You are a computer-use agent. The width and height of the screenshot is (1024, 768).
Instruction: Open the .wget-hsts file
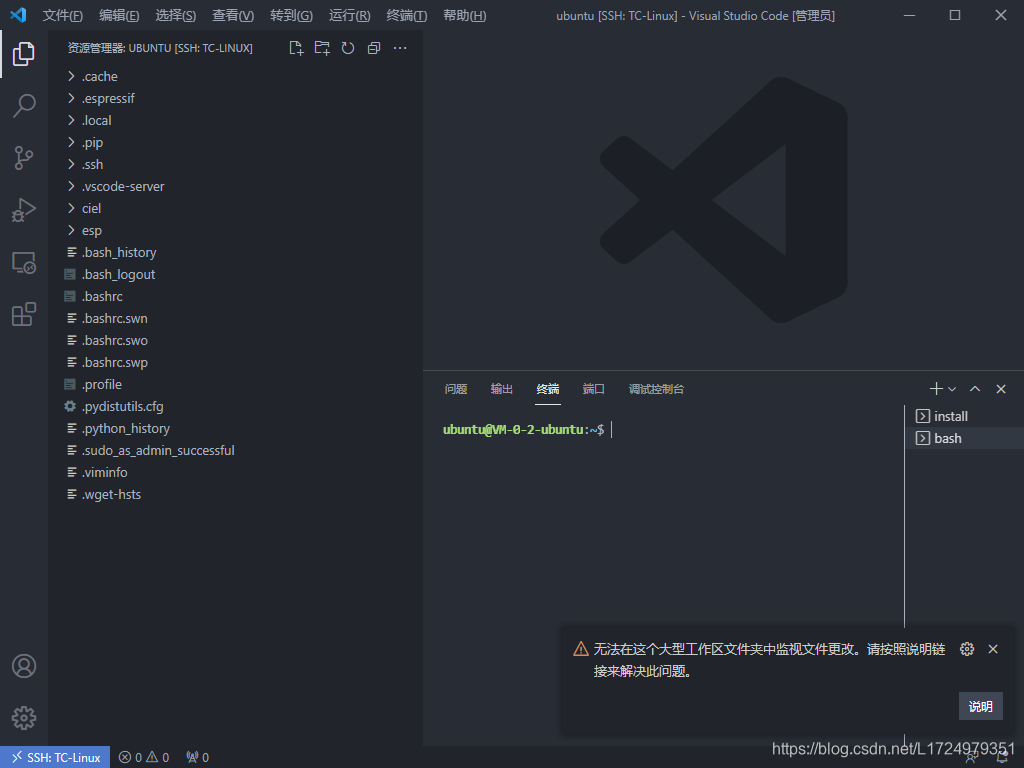click(236, 494)
